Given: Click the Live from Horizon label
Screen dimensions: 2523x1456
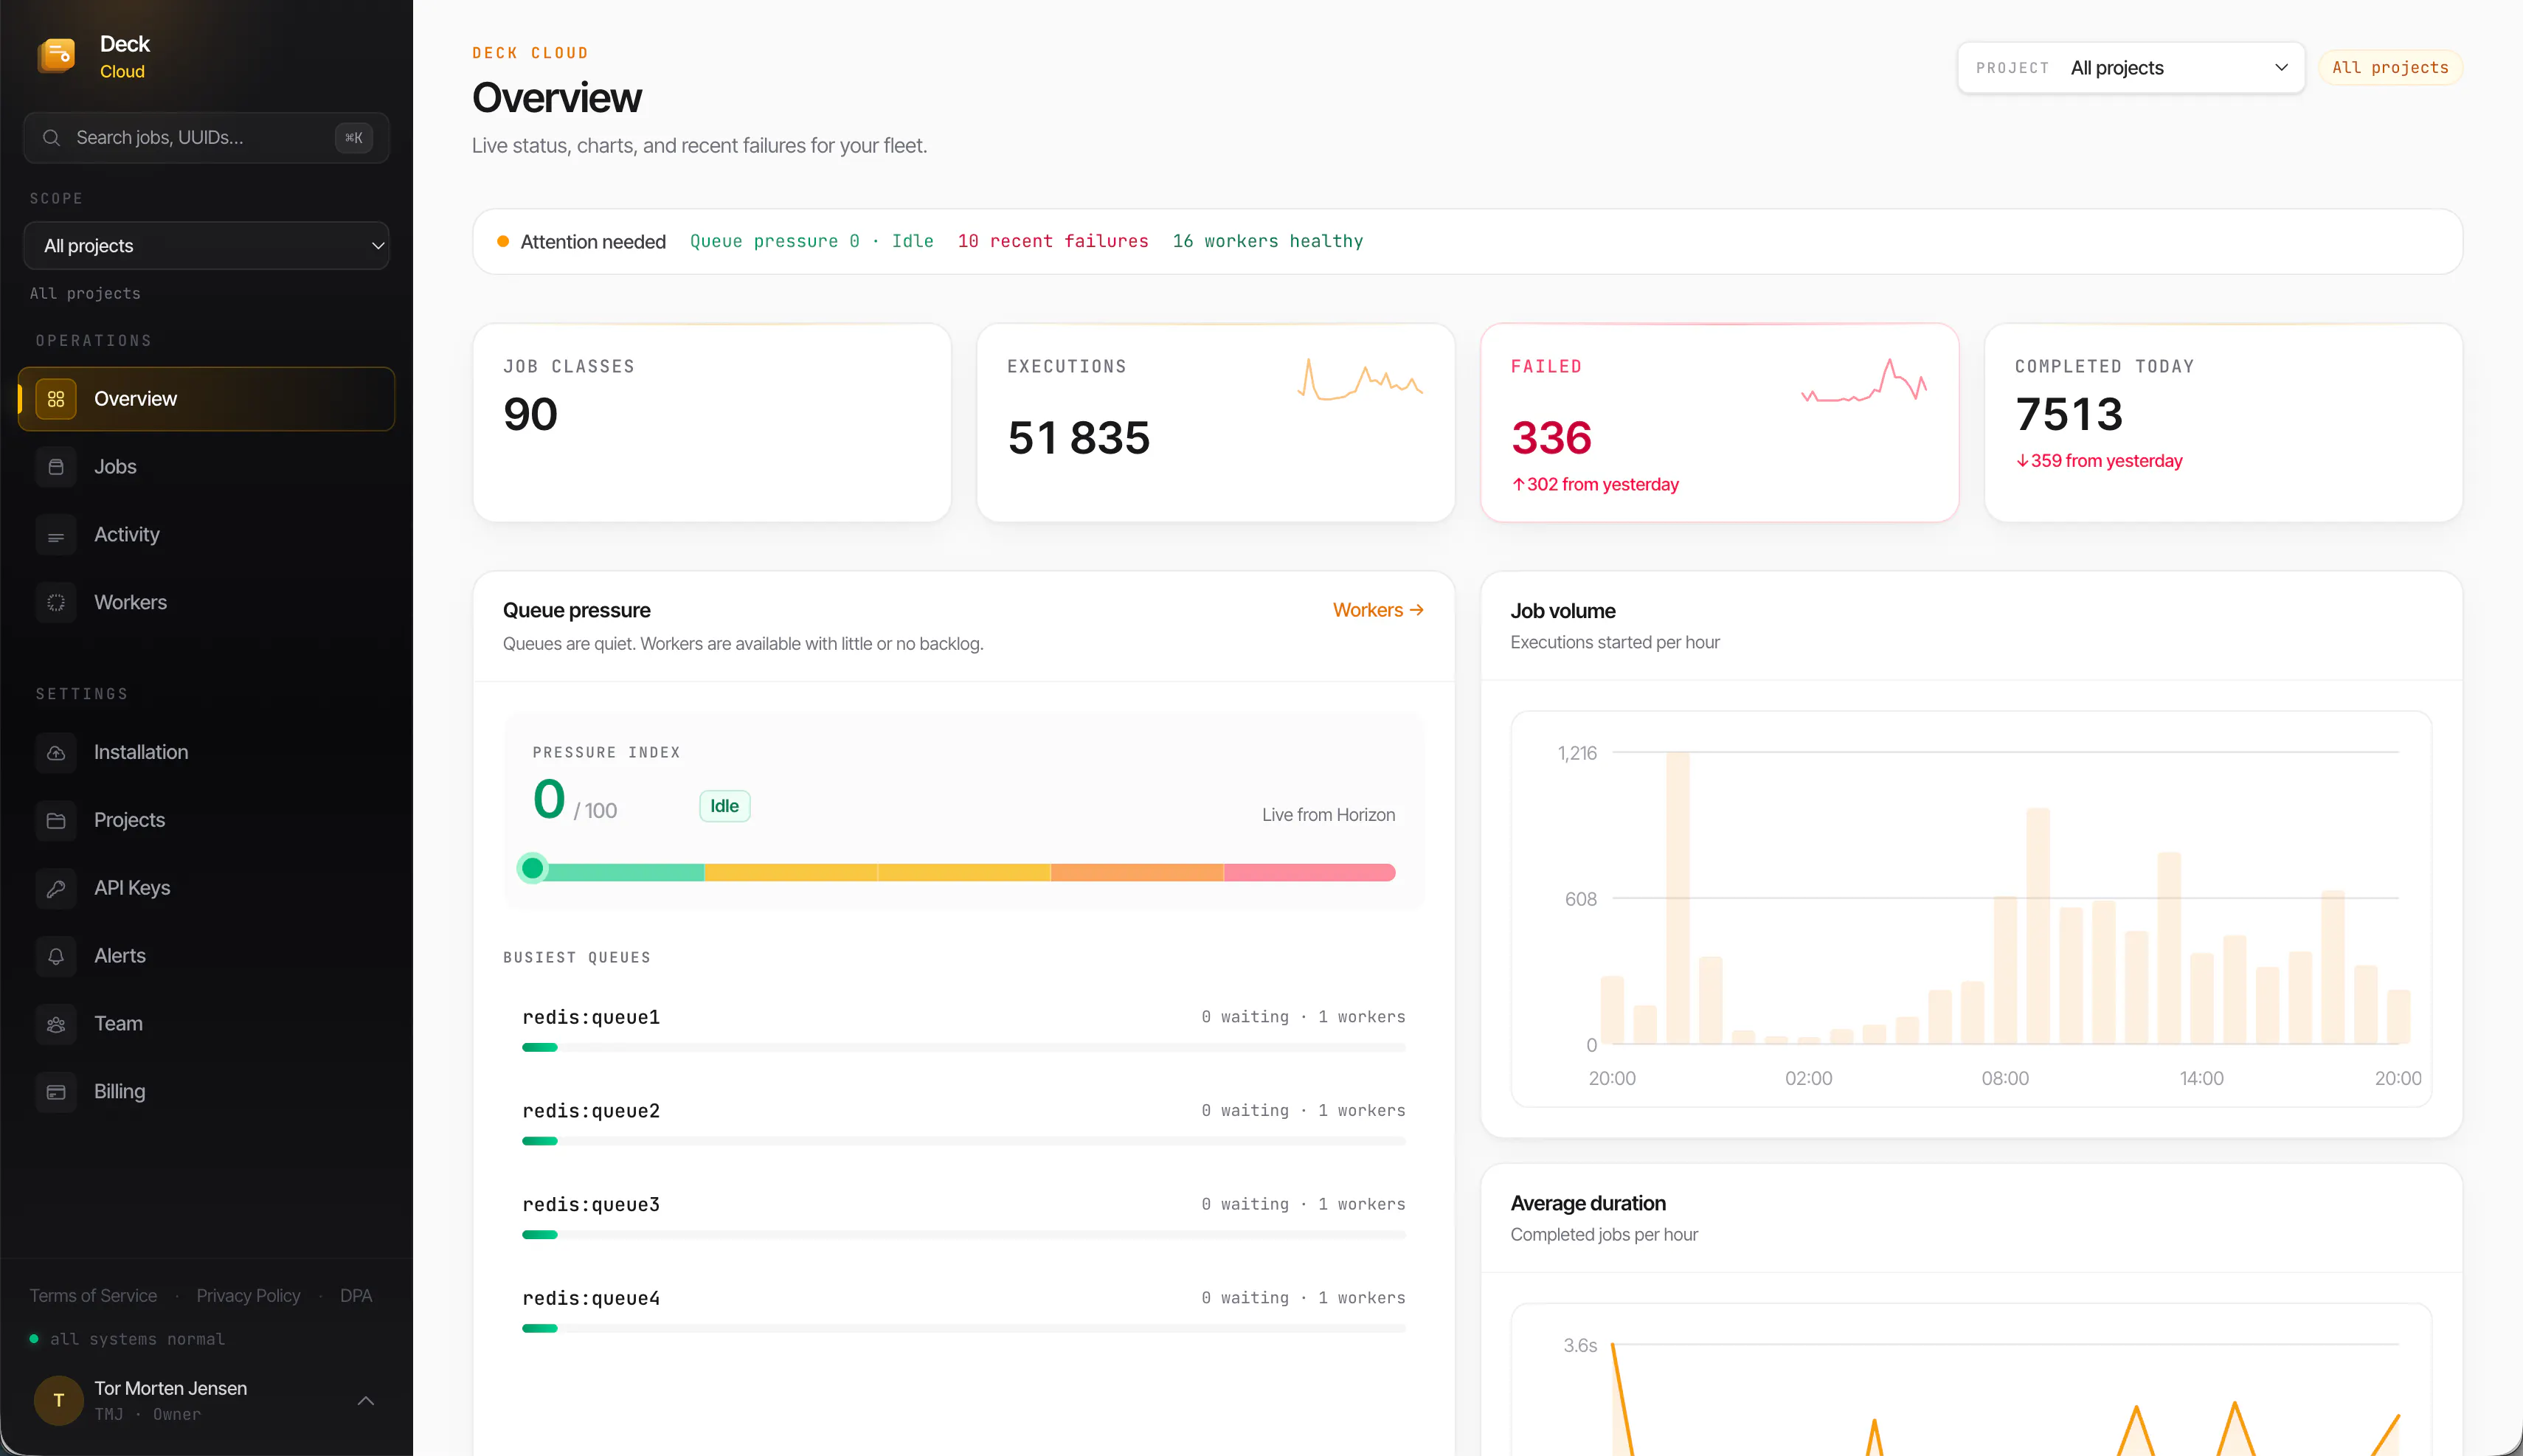Looking at the screenshot, I should coord(1328,815).
